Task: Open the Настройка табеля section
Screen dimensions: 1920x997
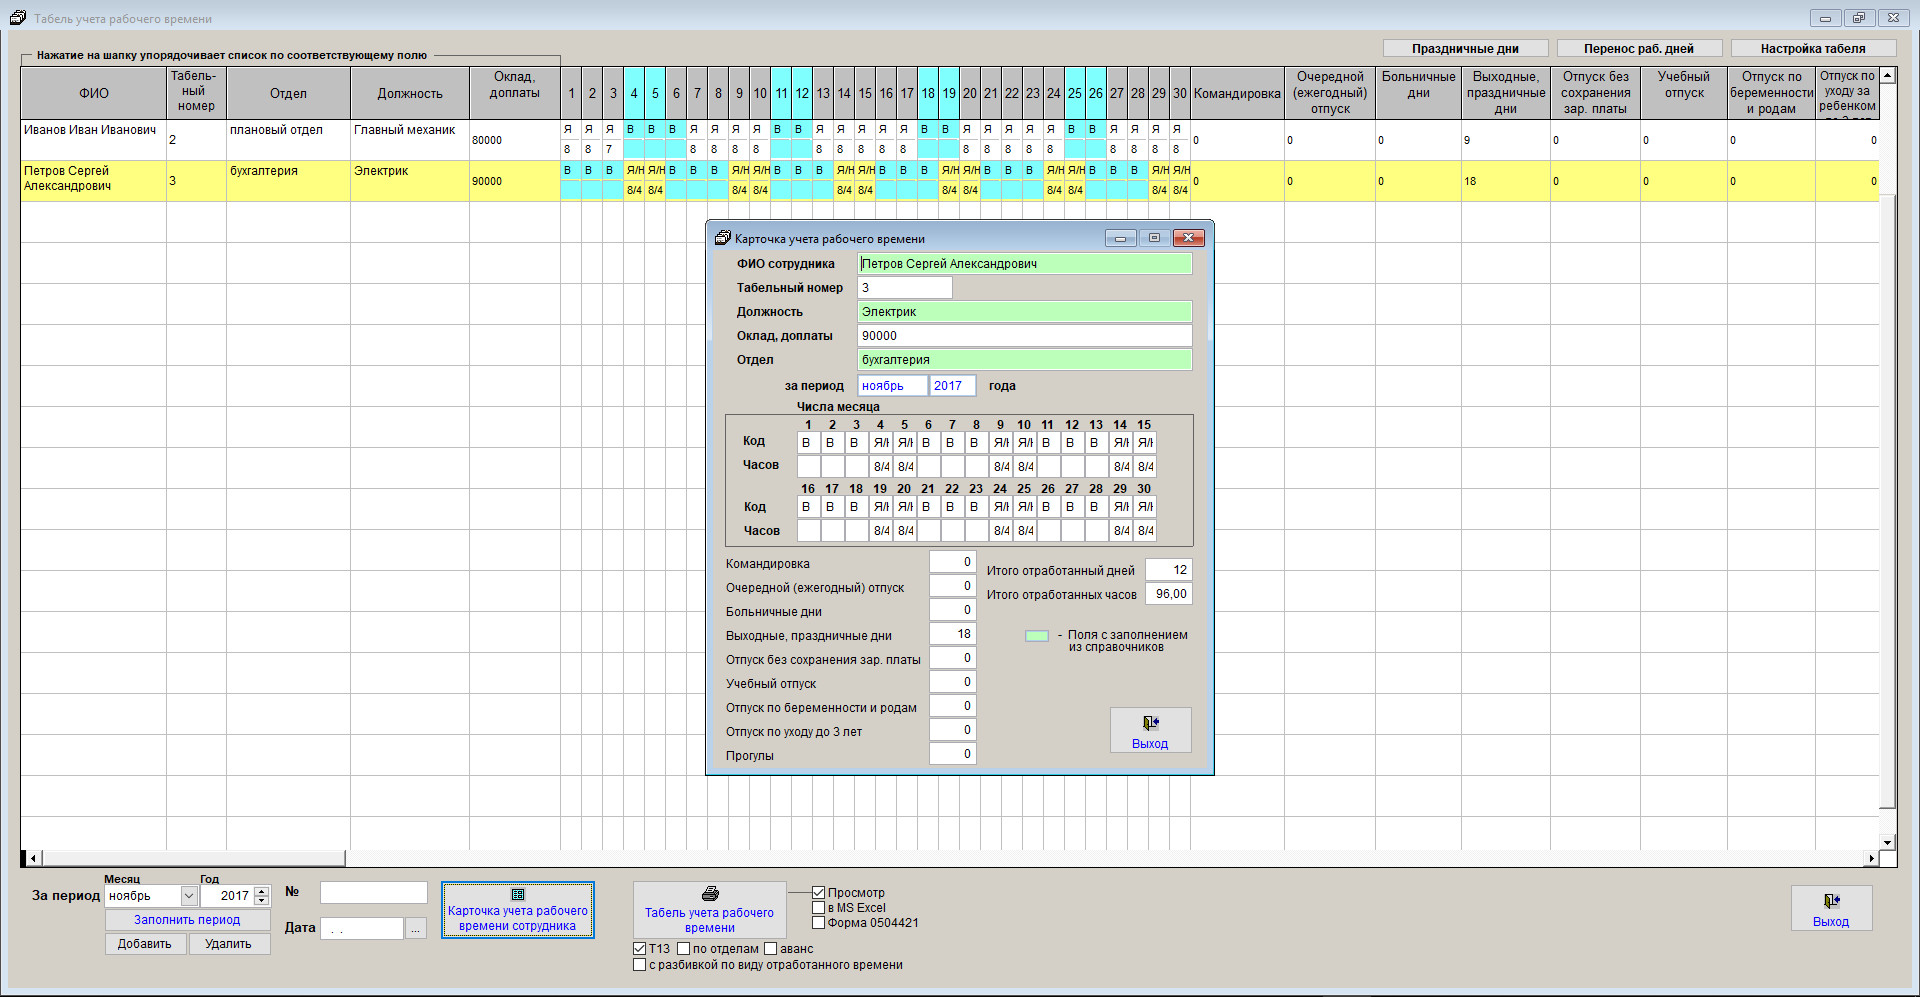Action: [x=1812, y=48]
